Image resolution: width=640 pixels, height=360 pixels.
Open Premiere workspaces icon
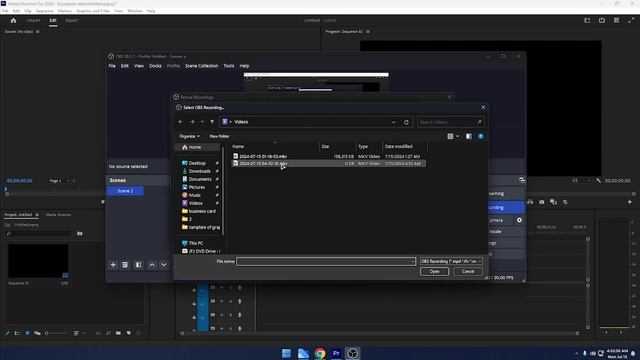[x=587, y=20]
